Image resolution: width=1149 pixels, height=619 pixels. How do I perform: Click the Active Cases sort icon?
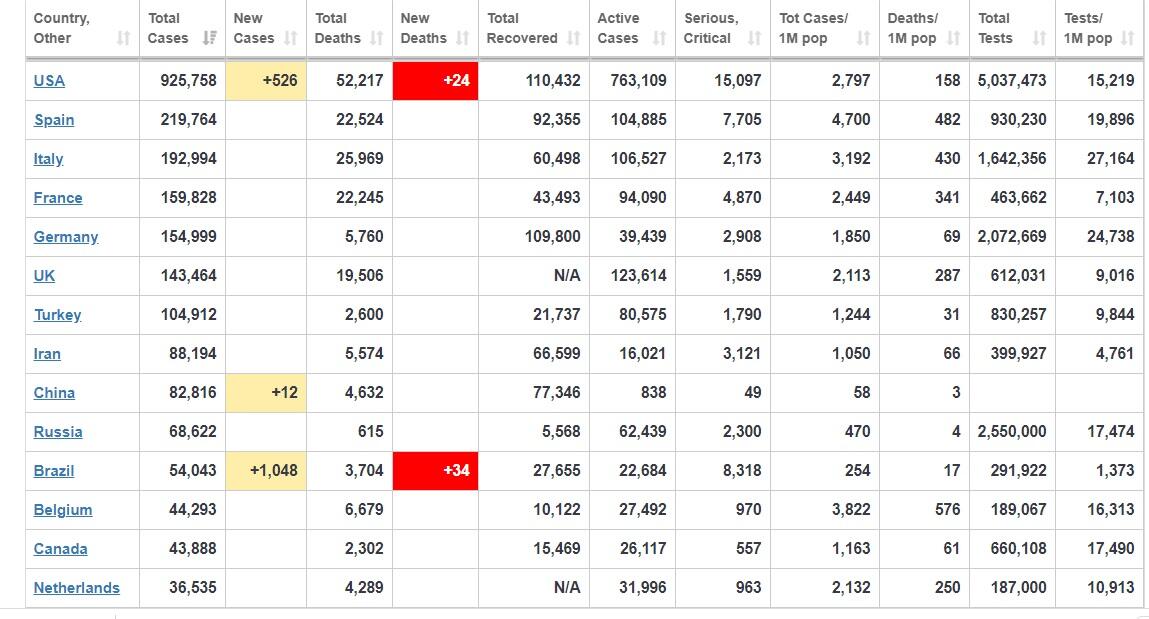tap(660, 38)
